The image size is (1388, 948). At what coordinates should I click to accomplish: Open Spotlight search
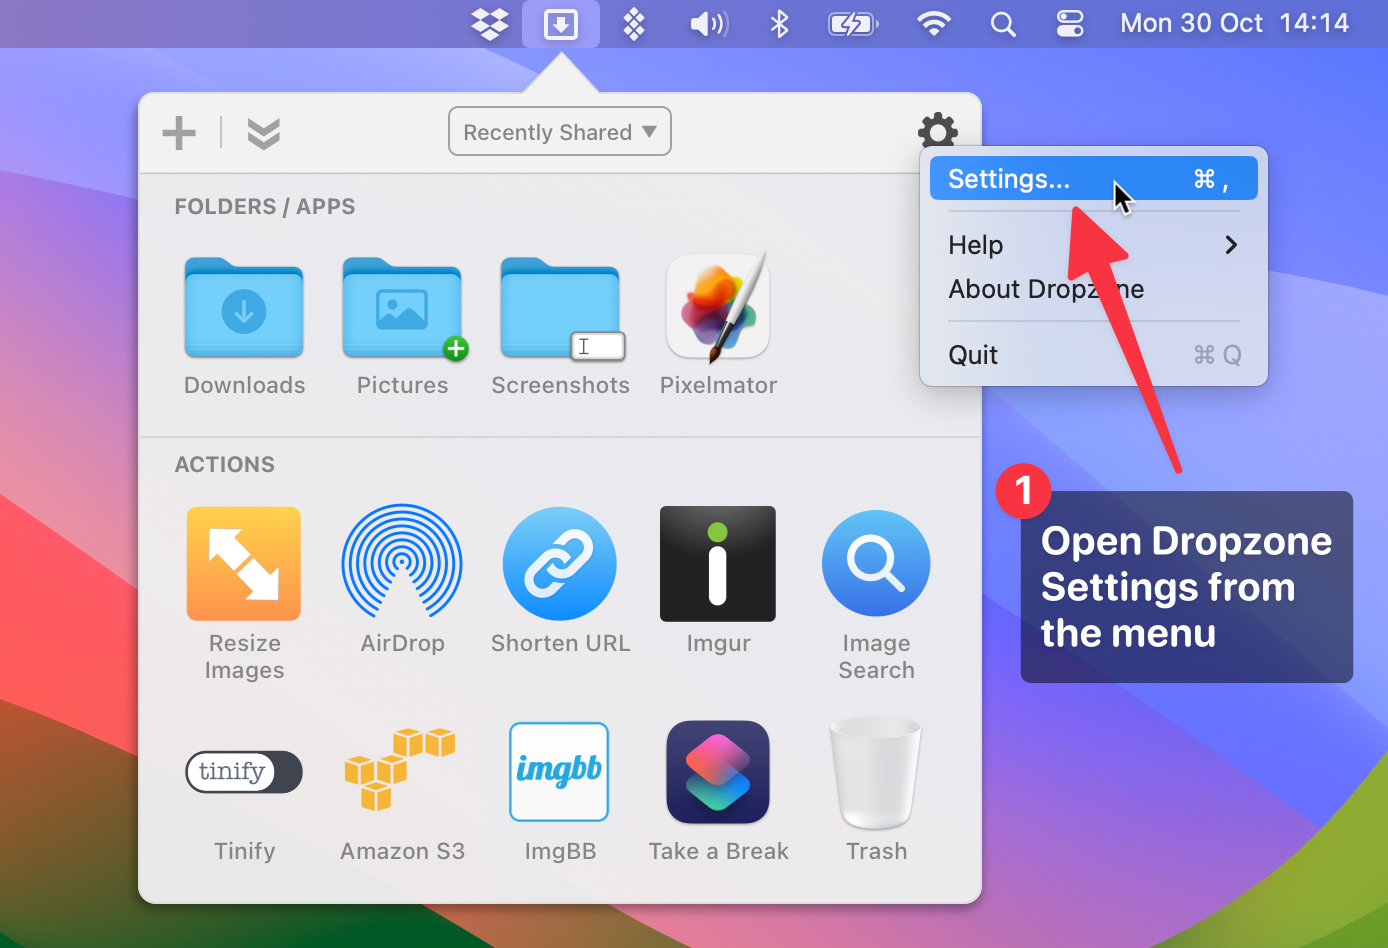pos(1003,24)
